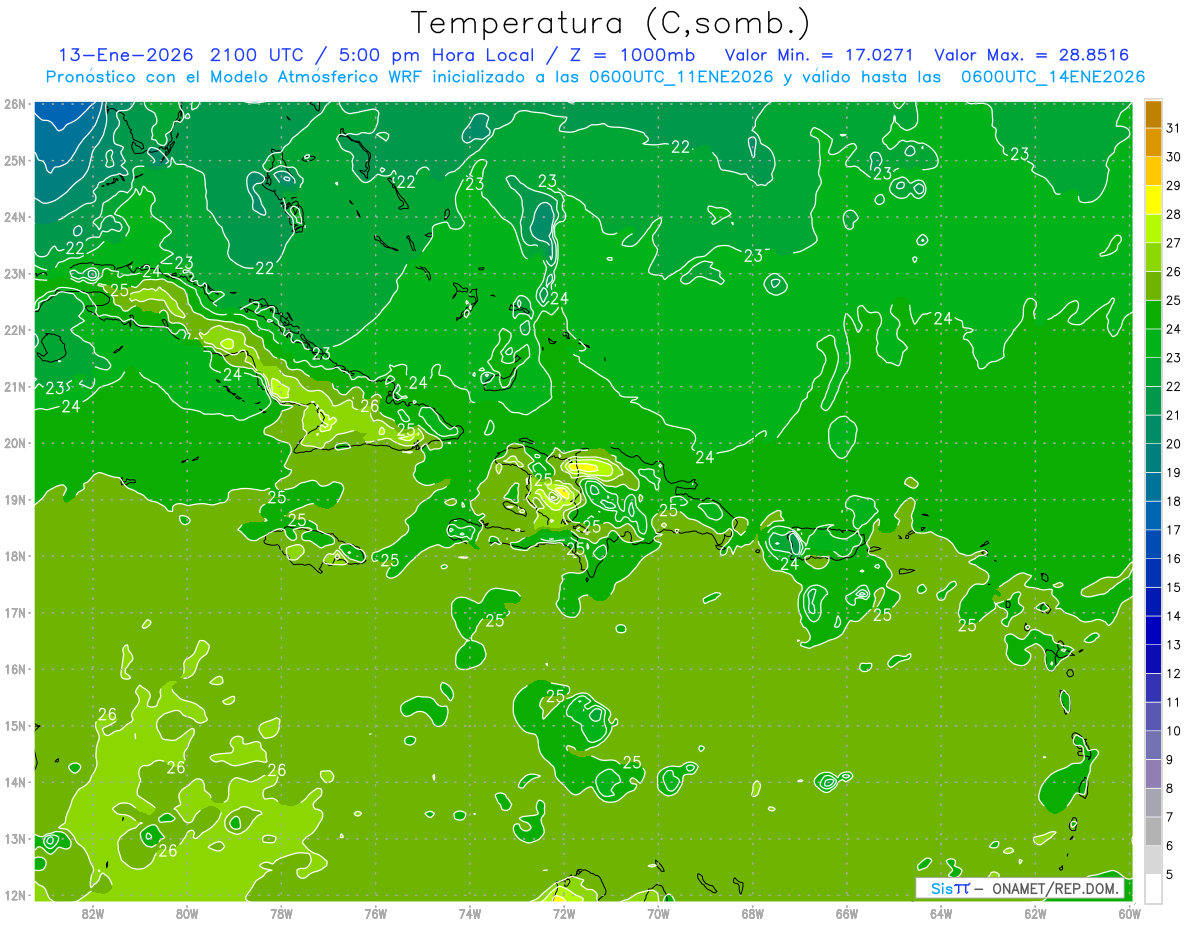The width and height of the screenshot is (1200, 927).
Task: Click the purple swatch between color bar labels 9 and 10
Action: click(1153, 745)
